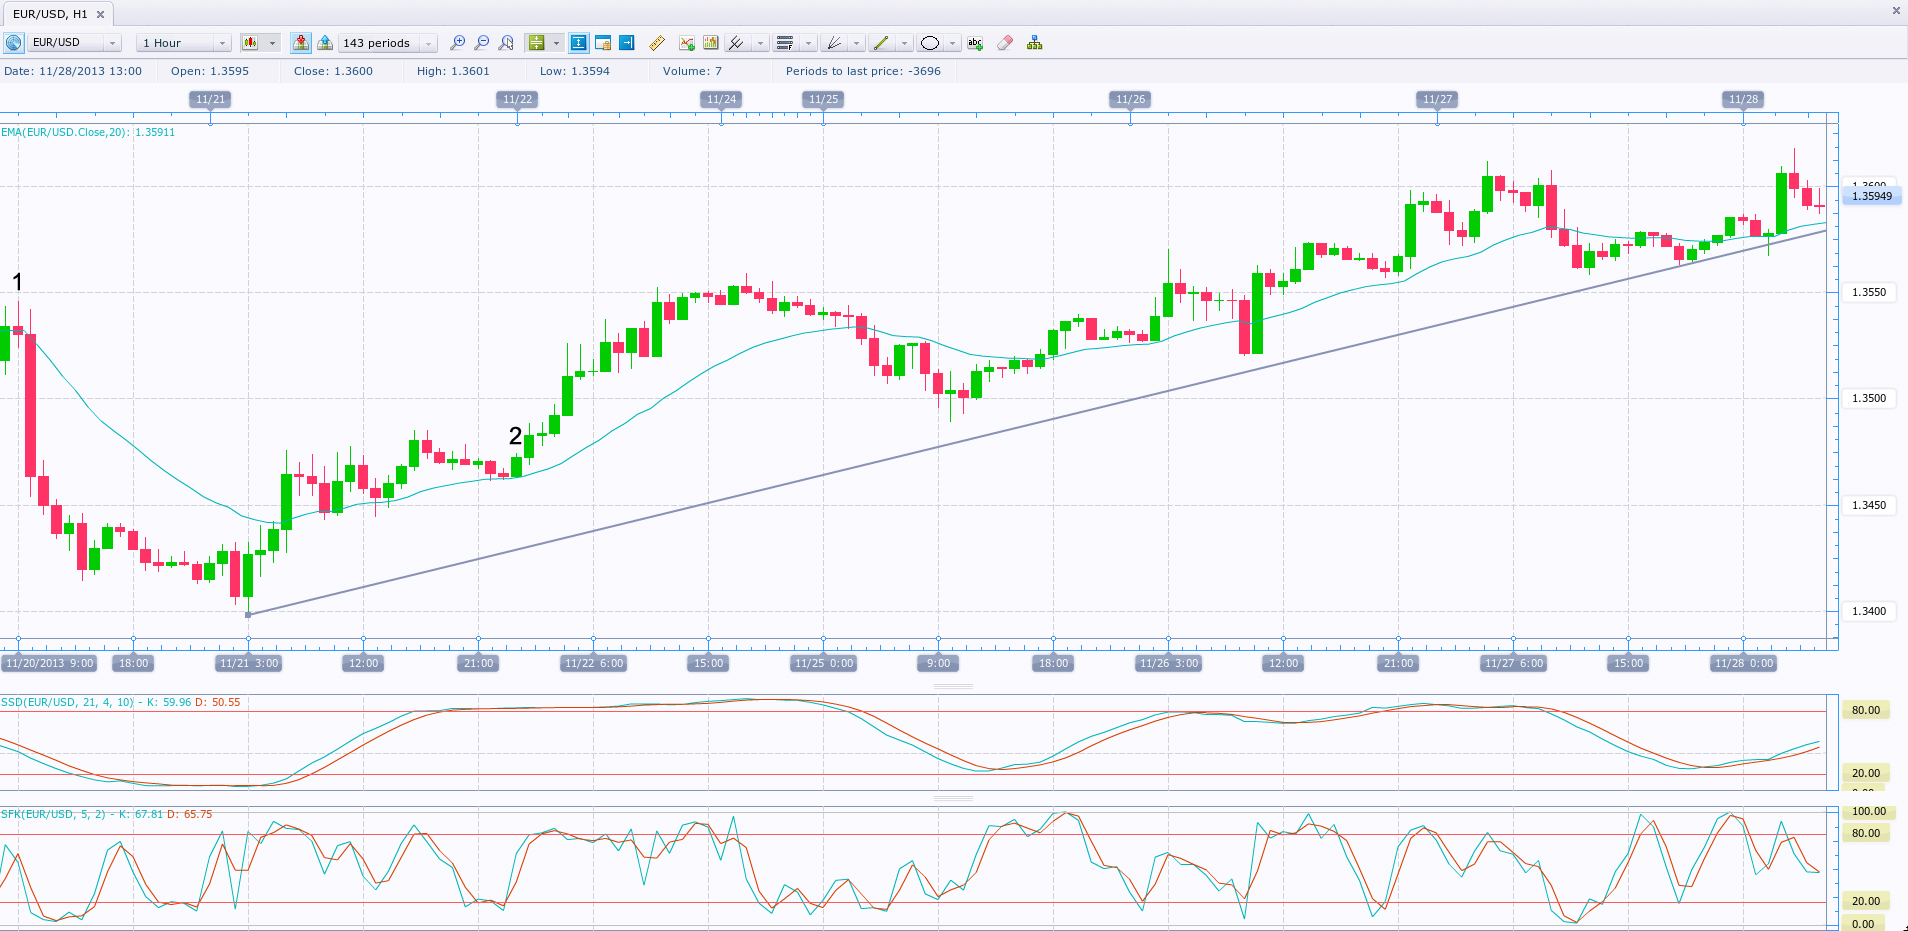This screenshot has width=1908, height=931.
Task: Click the SSD stochastic indicator label
Action: [x=120, y=702]
